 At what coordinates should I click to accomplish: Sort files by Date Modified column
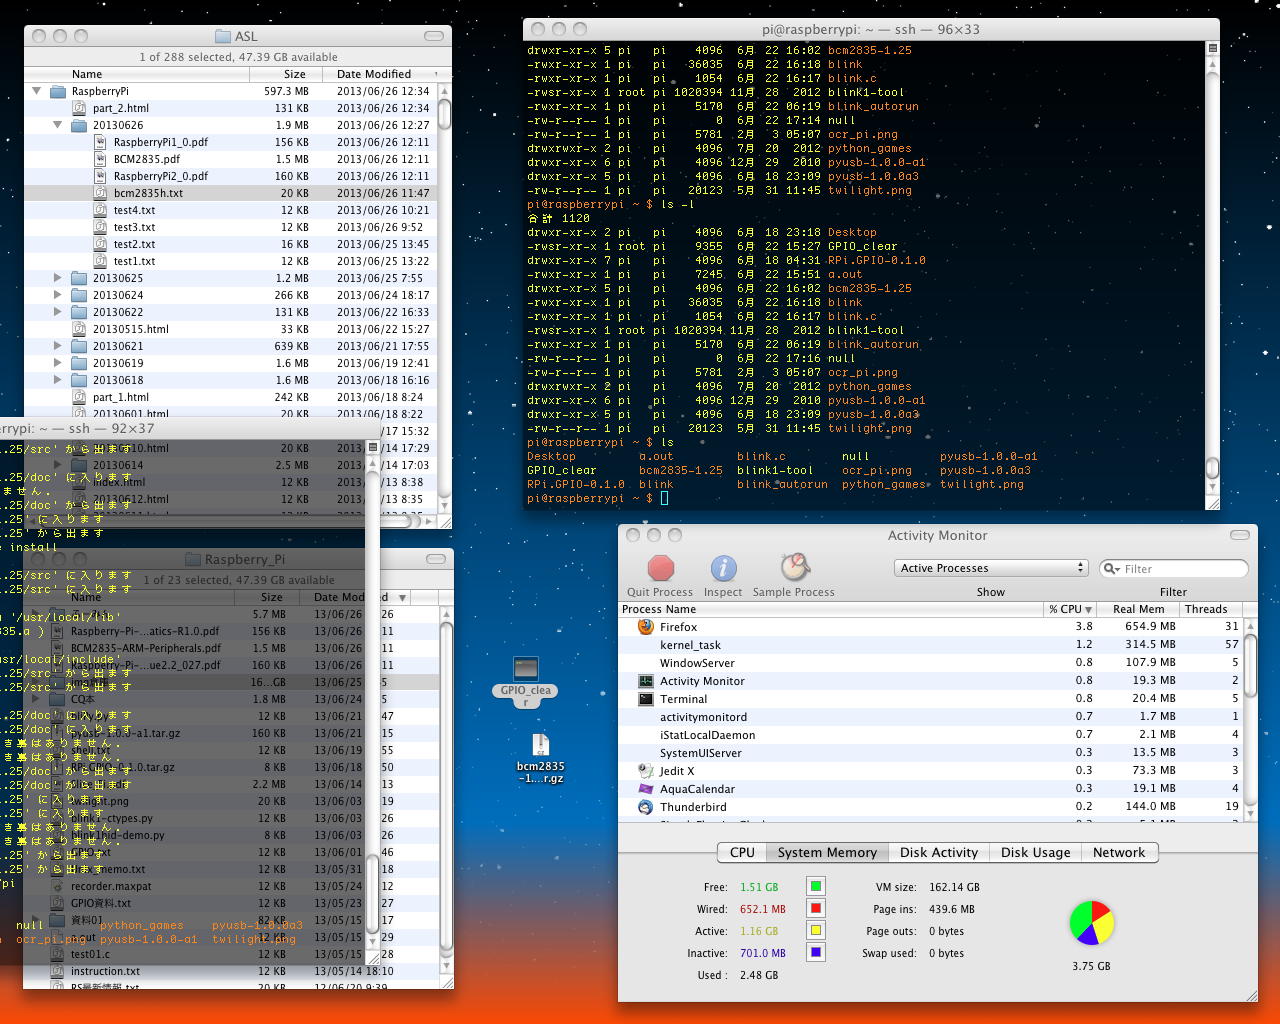[374, 74]
